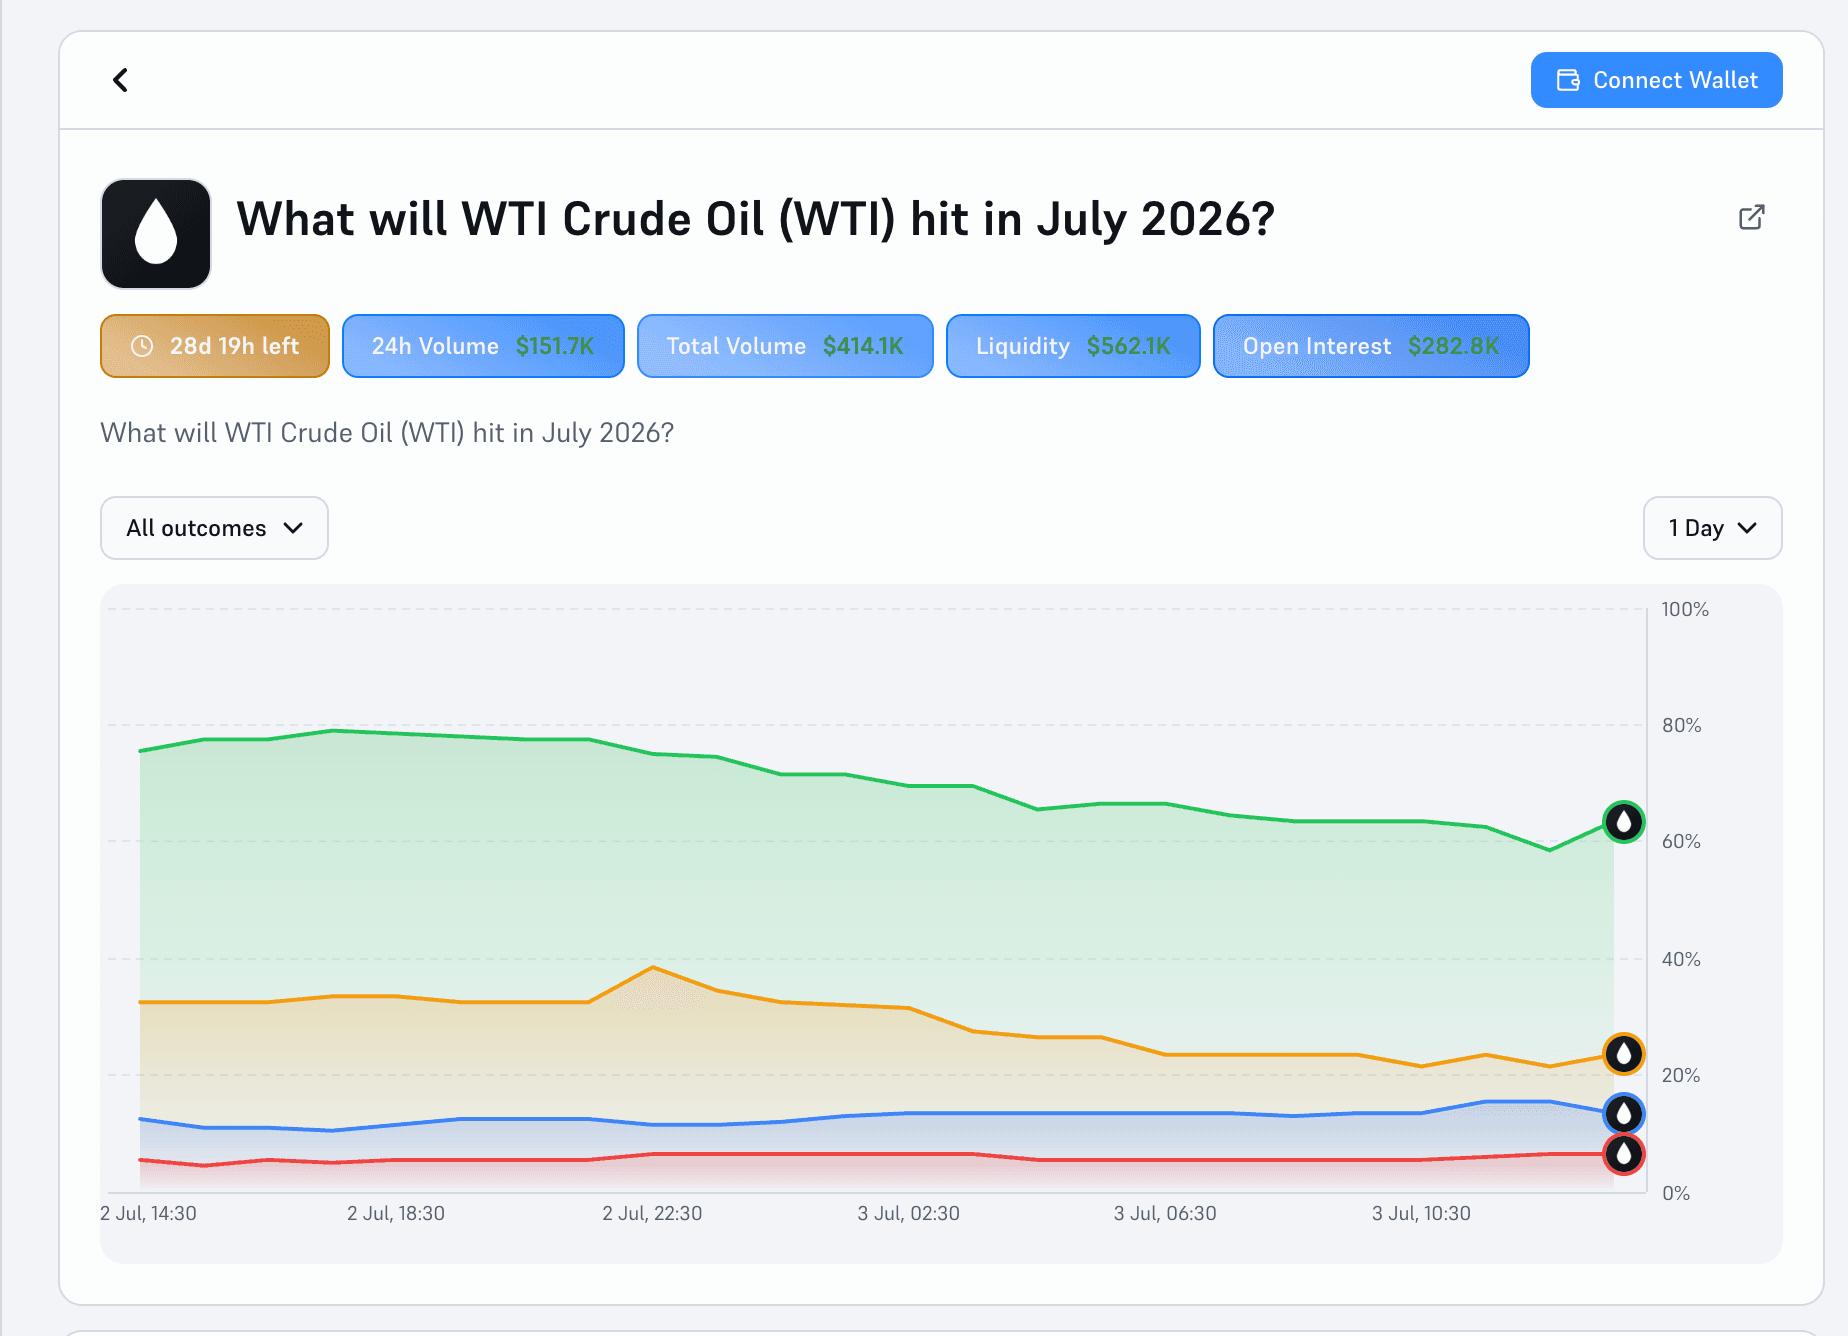1848x1336 pixels.
Task: Click the market title heading text
Action: click(756, 219)
